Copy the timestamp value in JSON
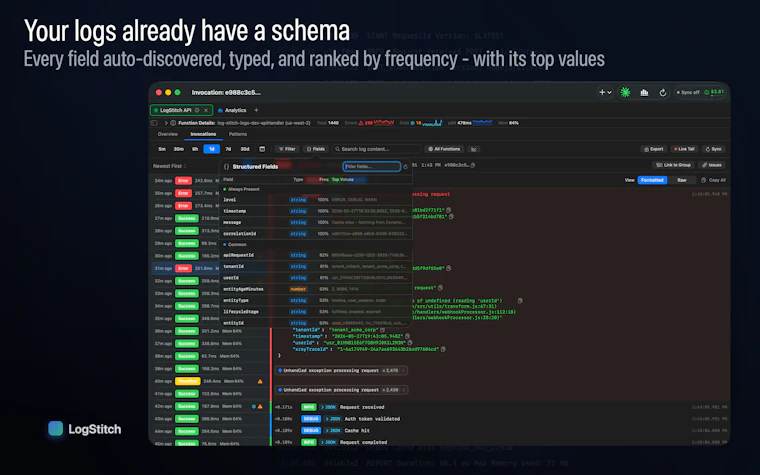 [x=407, y=336]
